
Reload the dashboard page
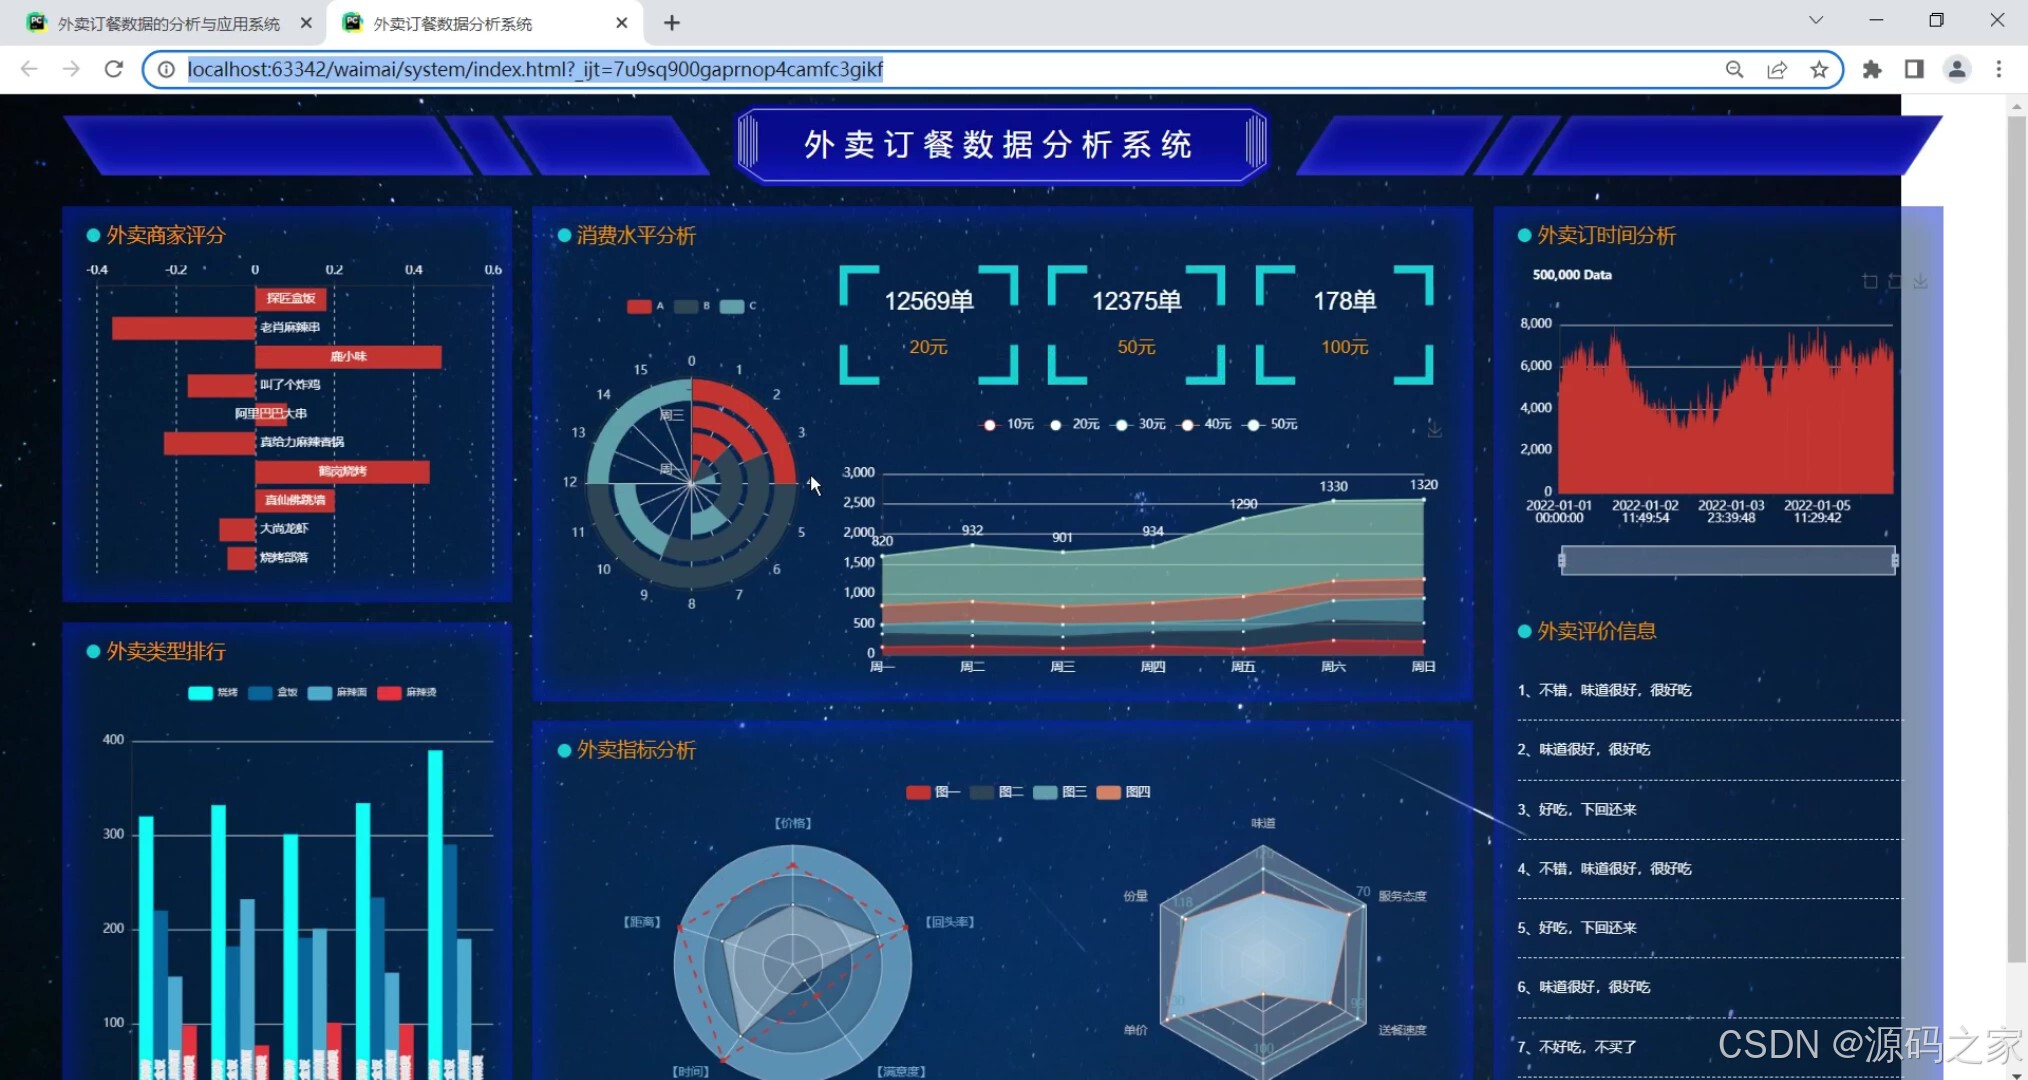point(114,69)
